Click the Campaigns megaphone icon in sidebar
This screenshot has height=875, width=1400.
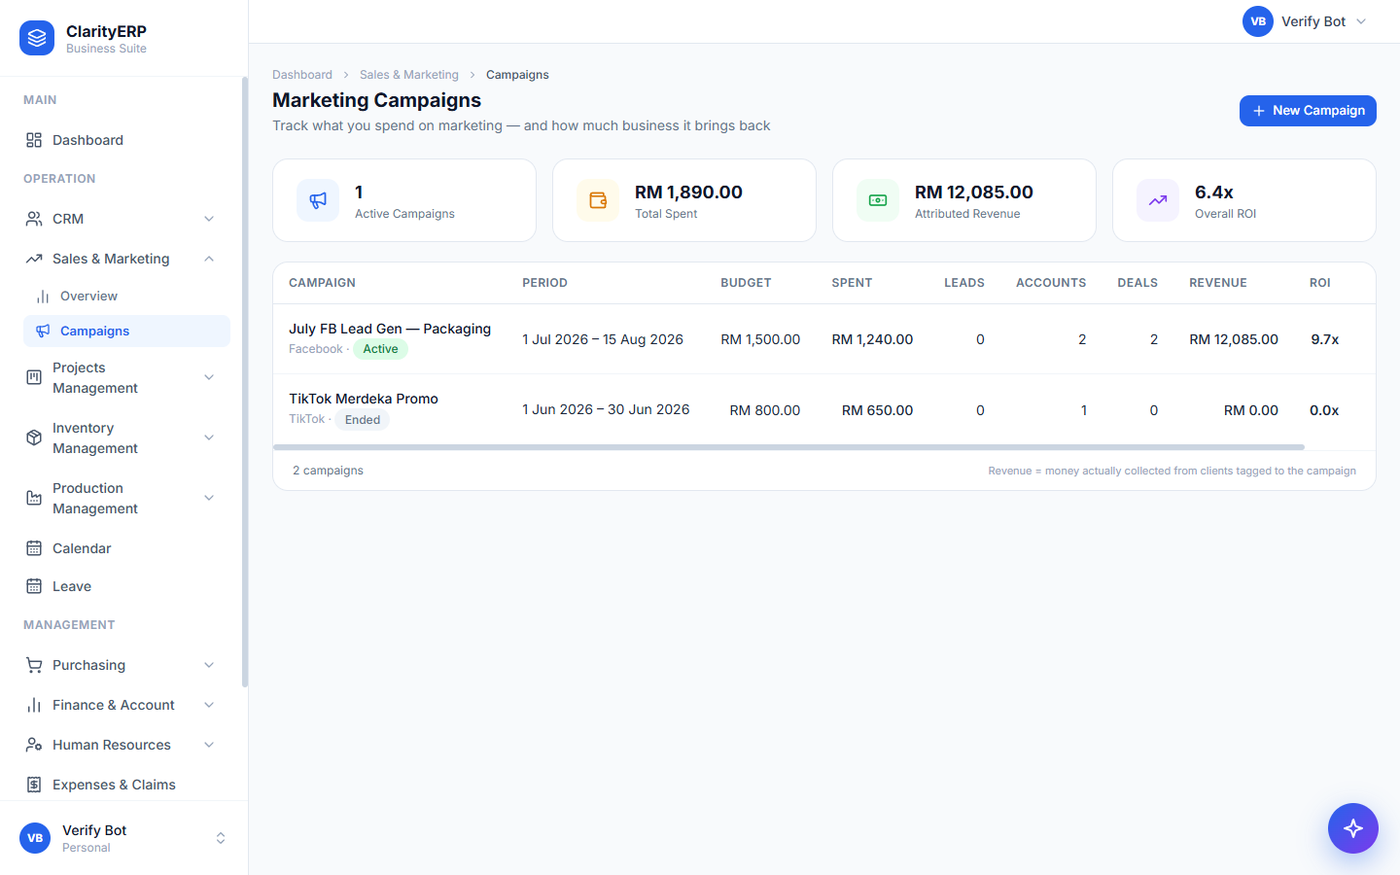(x=43, y=331)
